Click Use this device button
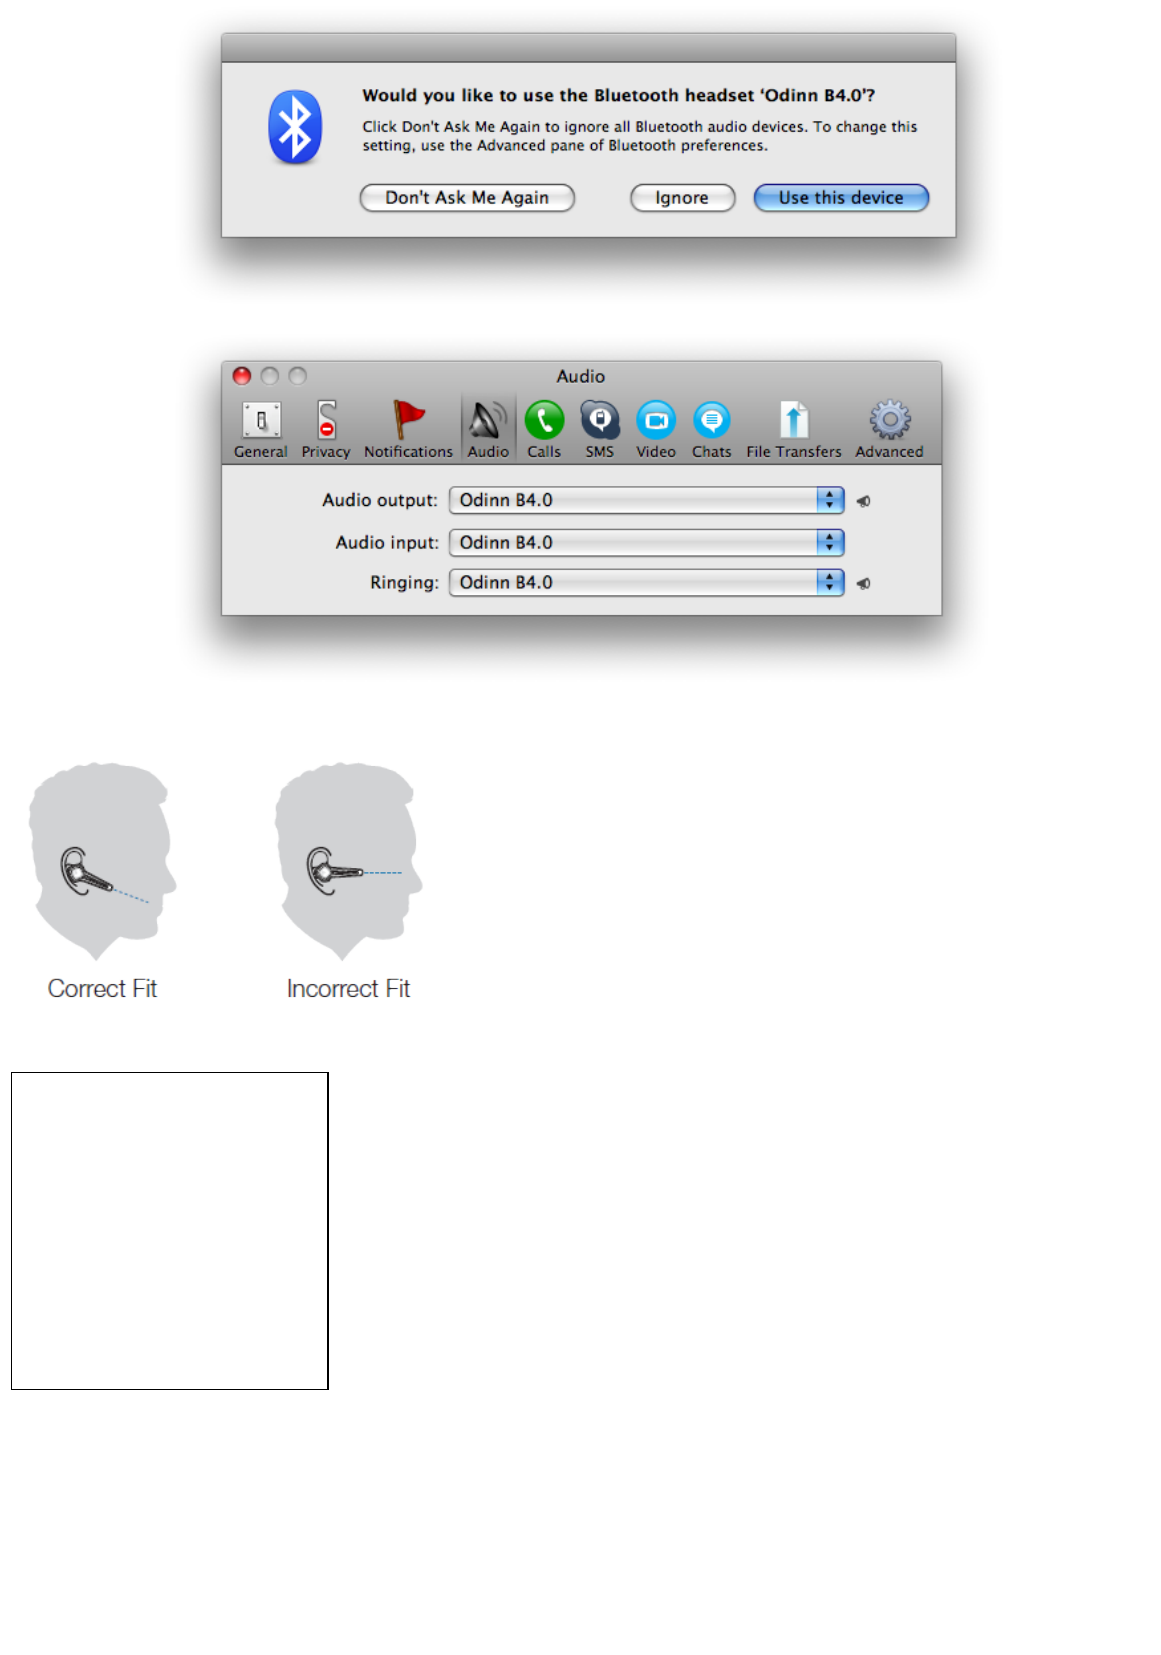The width and height of the screenshot is (1161, 1655). coord(841,198)
